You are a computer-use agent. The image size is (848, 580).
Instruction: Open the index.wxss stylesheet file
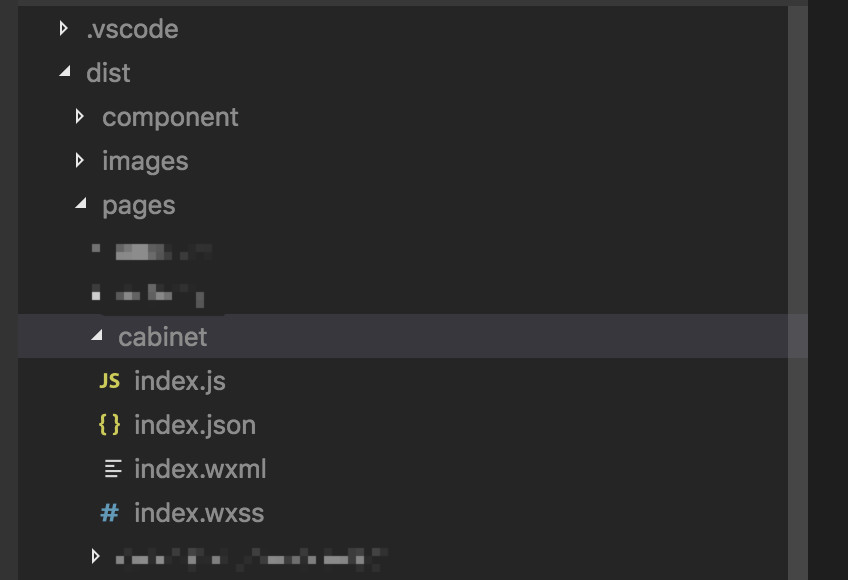point(199,512)
